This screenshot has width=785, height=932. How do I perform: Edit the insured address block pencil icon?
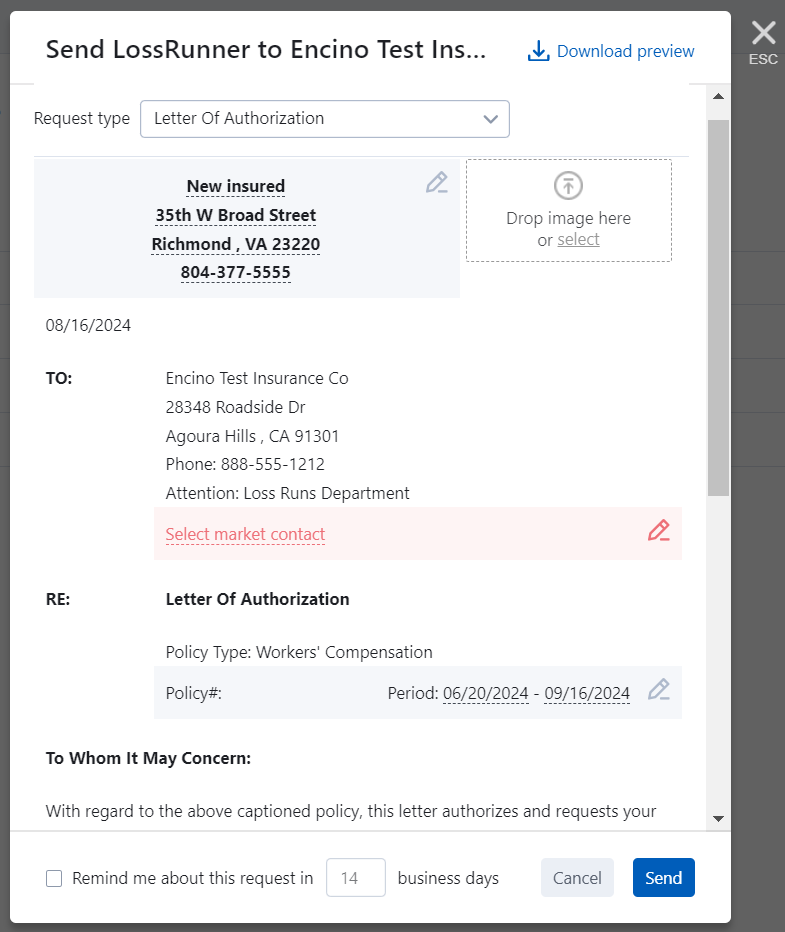pos(436,183)
